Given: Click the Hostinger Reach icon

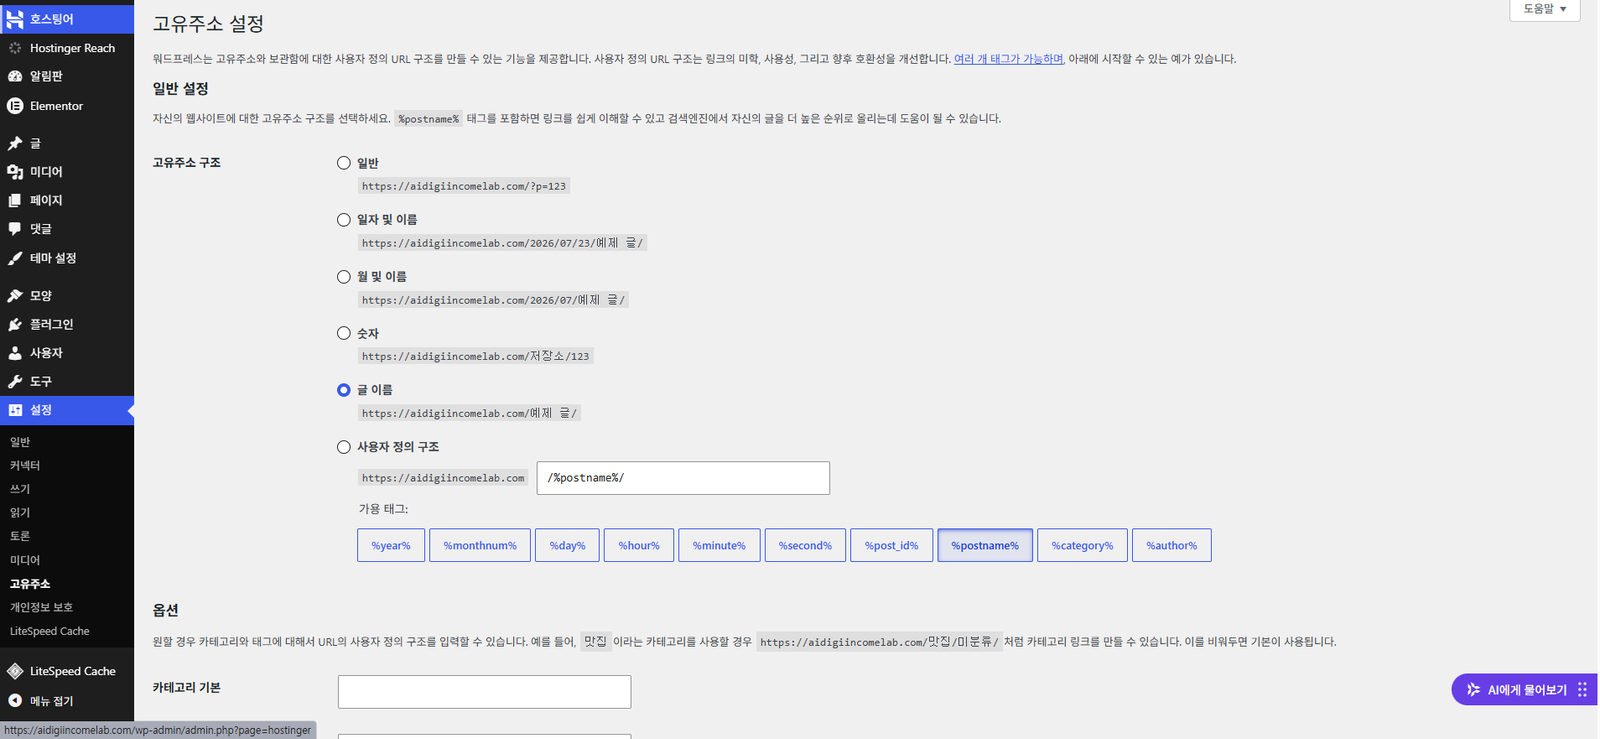Looking at the screenshot, I should click(15, 48).
